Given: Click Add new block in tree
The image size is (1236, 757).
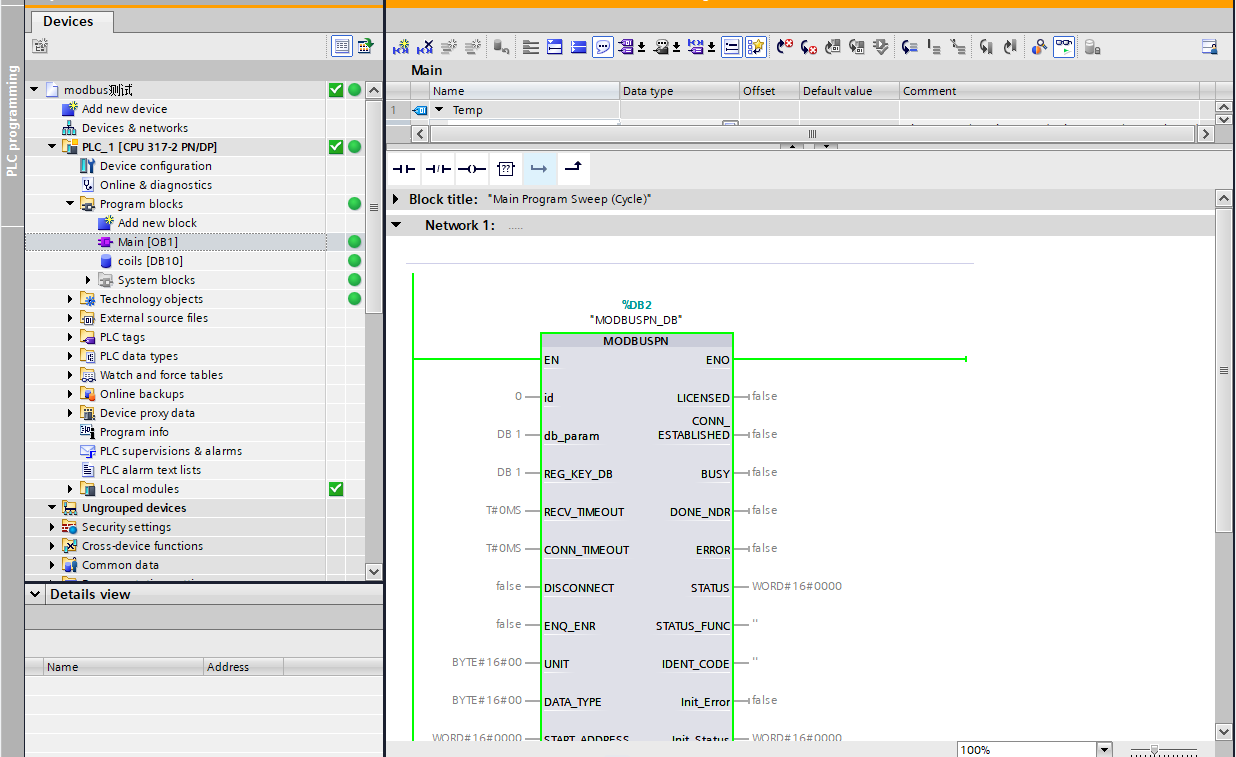Looking at the screenshot, I should click(x=156, y=223).
